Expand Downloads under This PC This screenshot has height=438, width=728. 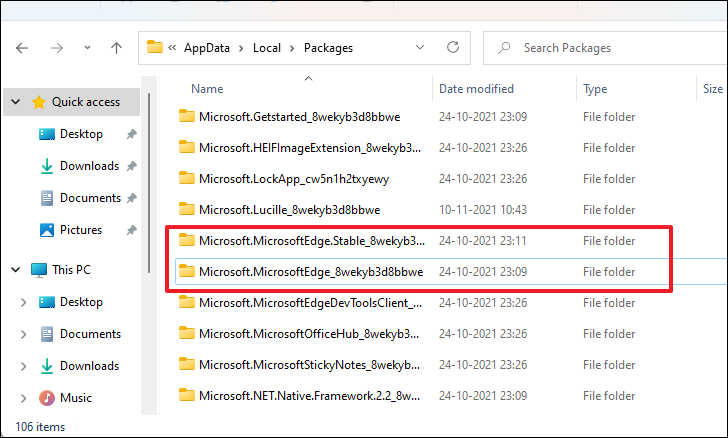(23, 366)
